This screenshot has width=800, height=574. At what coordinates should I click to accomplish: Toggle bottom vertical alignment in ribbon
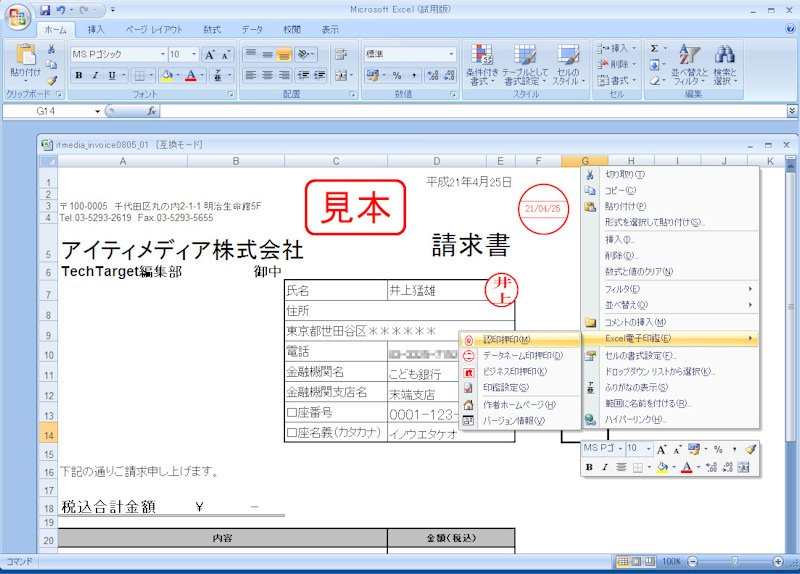click(284, 54)
